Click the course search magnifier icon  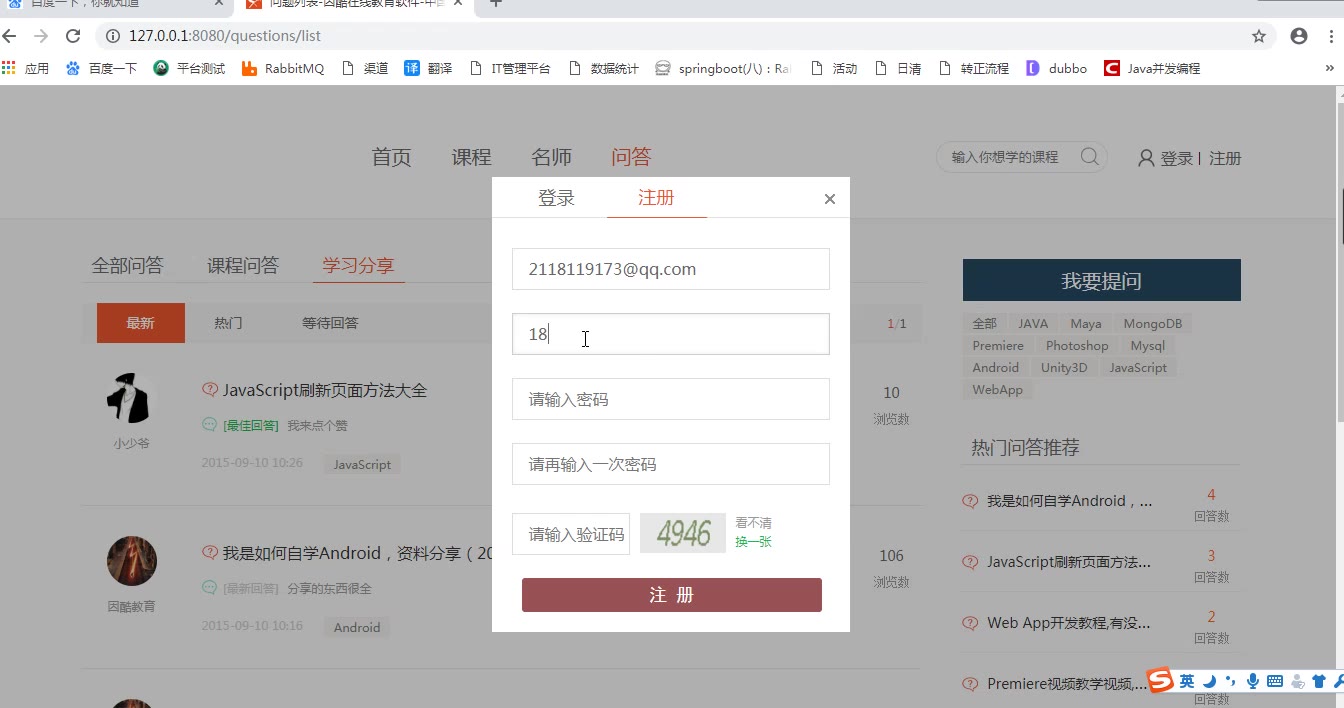(1090, 157)
